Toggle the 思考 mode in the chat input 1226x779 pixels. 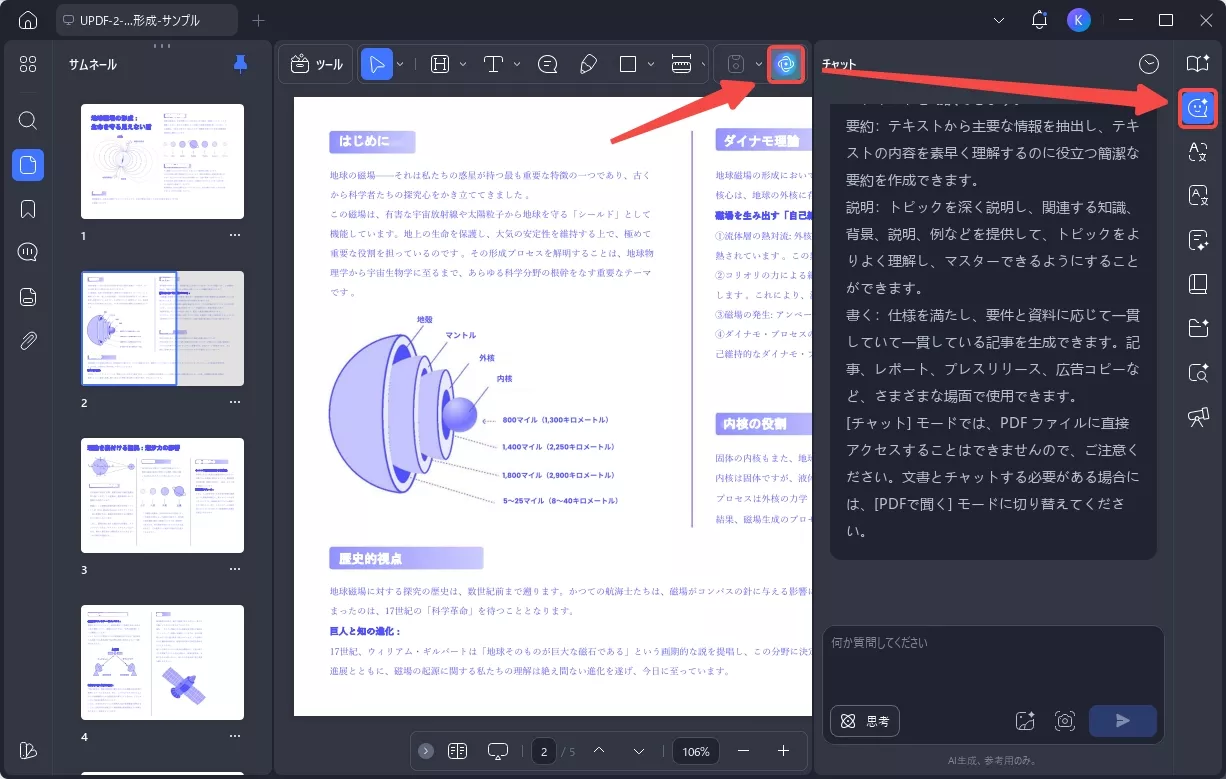[x=864, y=720]
